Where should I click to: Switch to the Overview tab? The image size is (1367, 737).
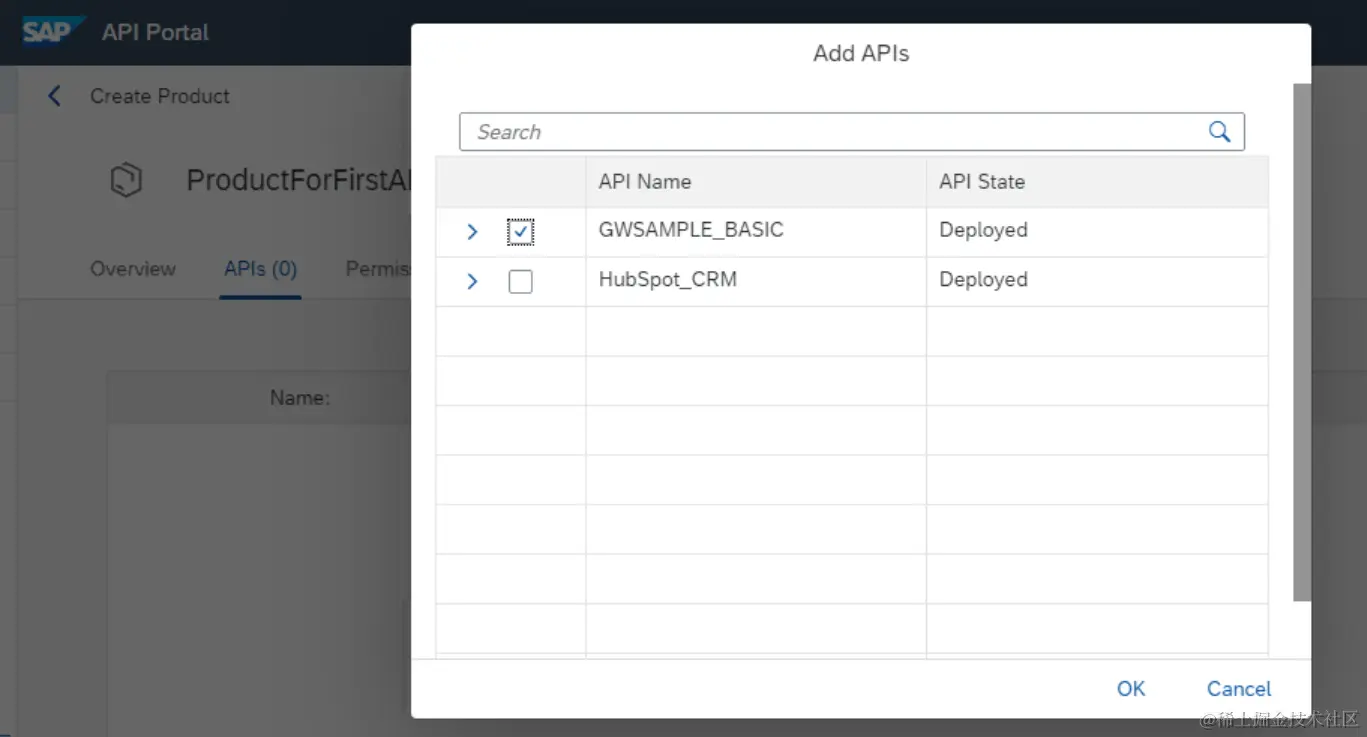[133, 269]
